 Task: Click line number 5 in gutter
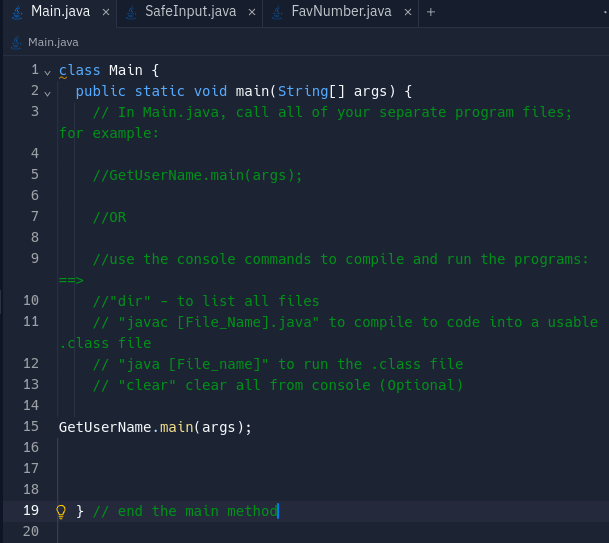[x=35, y=174]
